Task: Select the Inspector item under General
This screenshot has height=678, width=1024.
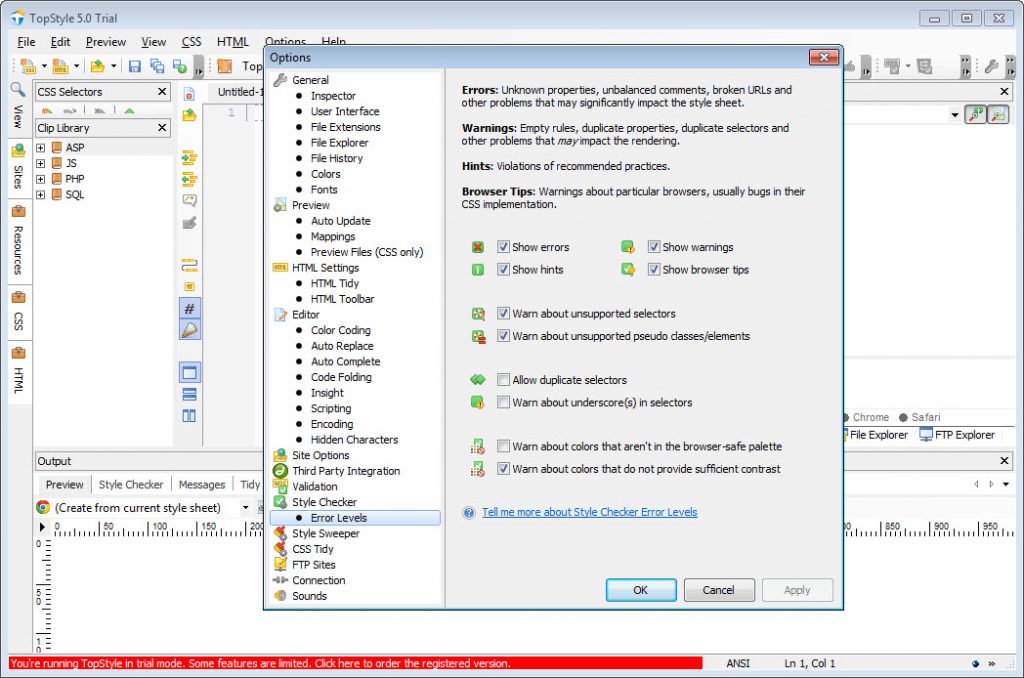Action: [x=333, y=96]
